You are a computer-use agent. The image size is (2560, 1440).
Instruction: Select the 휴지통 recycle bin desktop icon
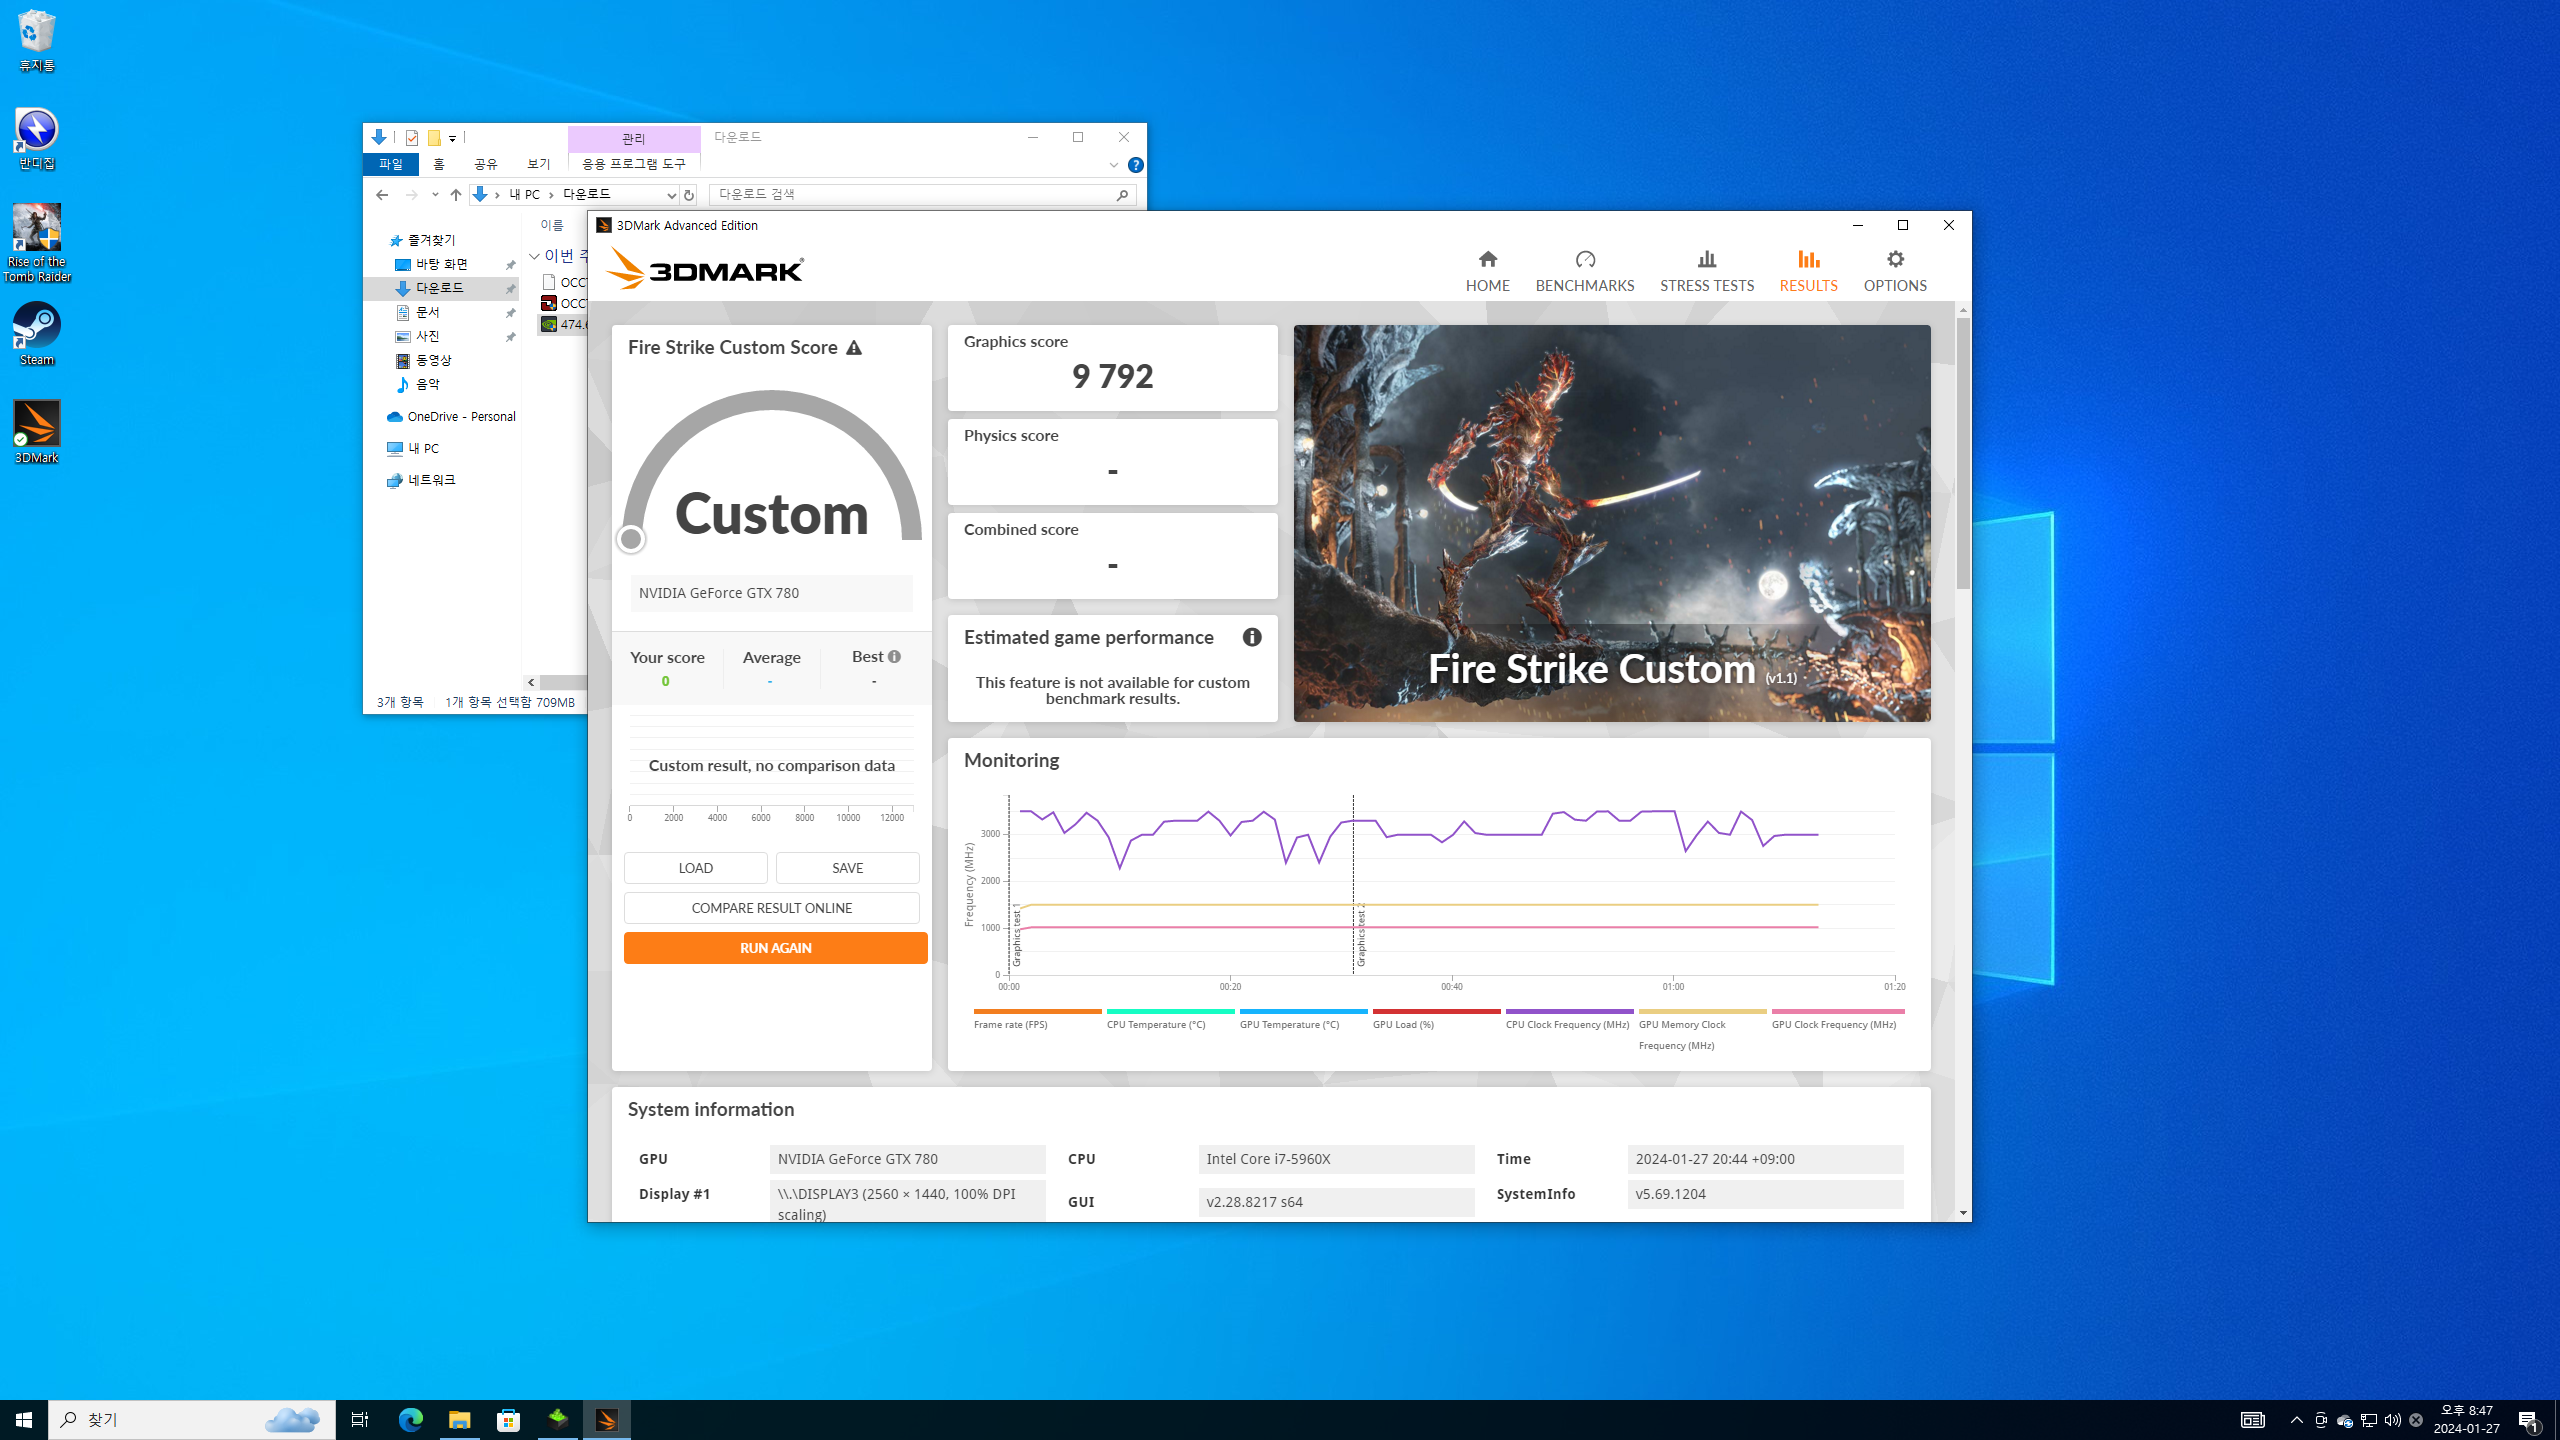pos(37,40)
